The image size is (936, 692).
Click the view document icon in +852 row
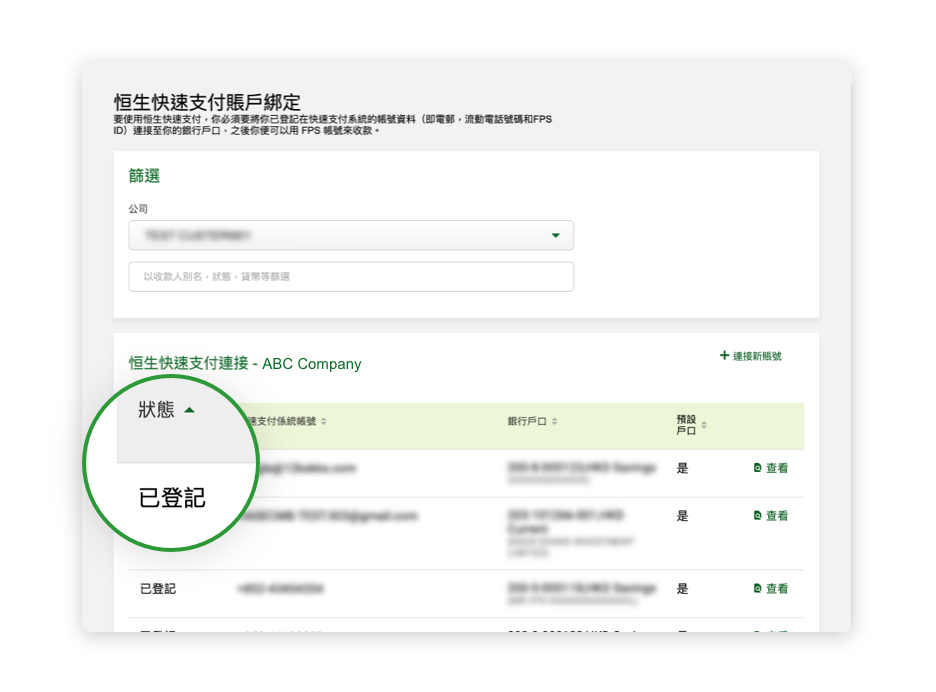coord(758,589)
